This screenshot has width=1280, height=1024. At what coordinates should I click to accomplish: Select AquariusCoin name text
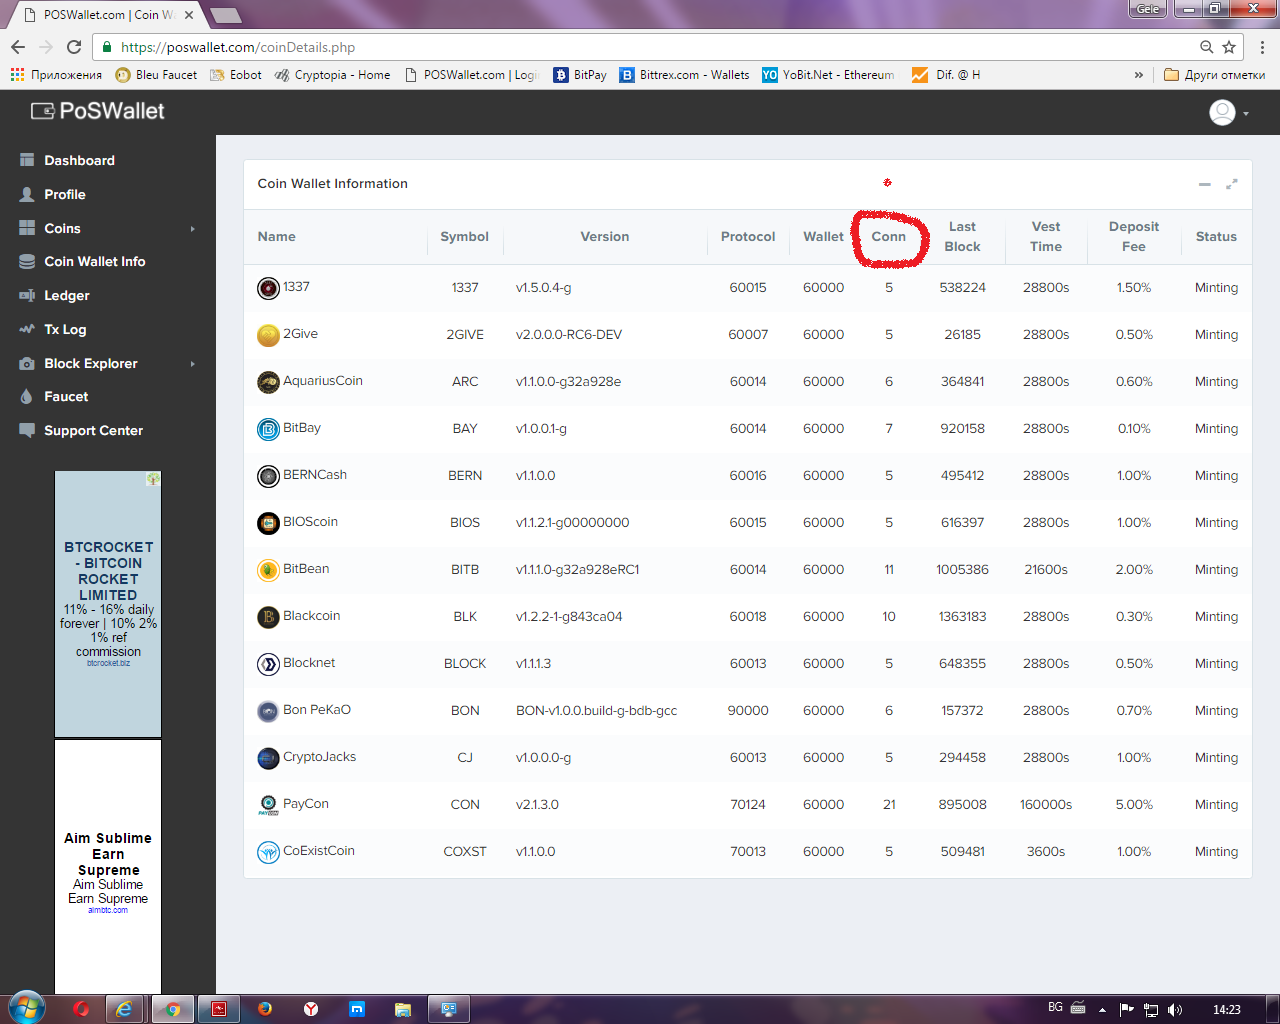point(323,381)
